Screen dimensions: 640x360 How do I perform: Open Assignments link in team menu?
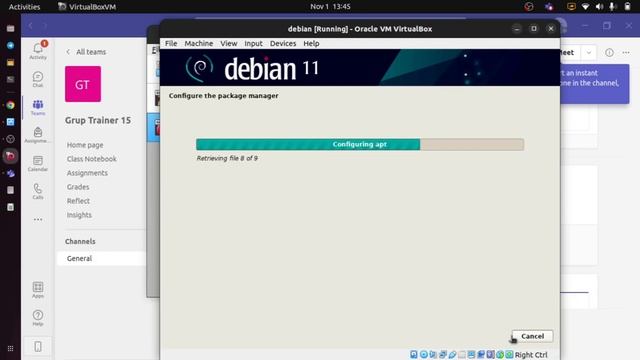point(87,173)
